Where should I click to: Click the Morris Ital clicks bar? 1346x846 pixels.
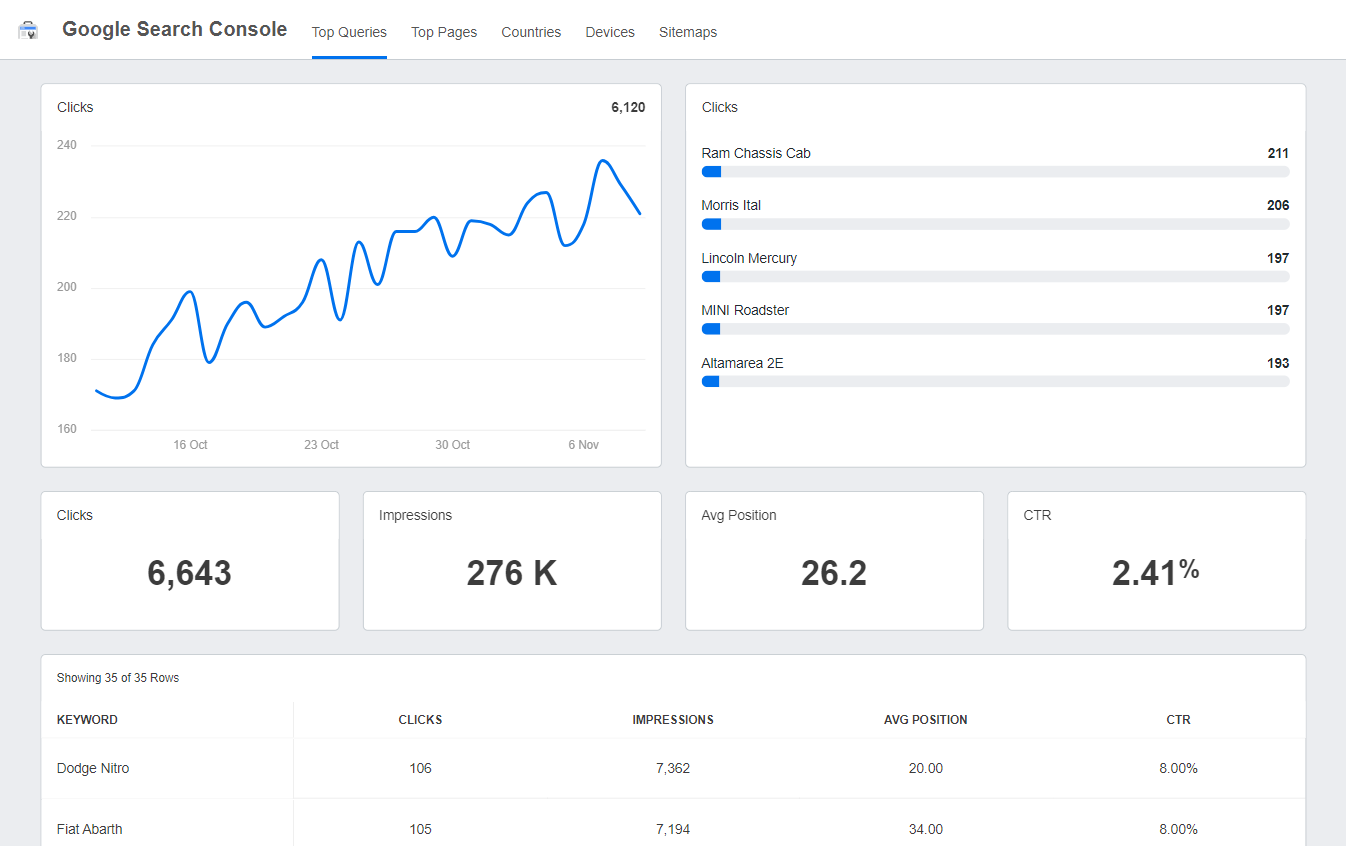[995, 224]
